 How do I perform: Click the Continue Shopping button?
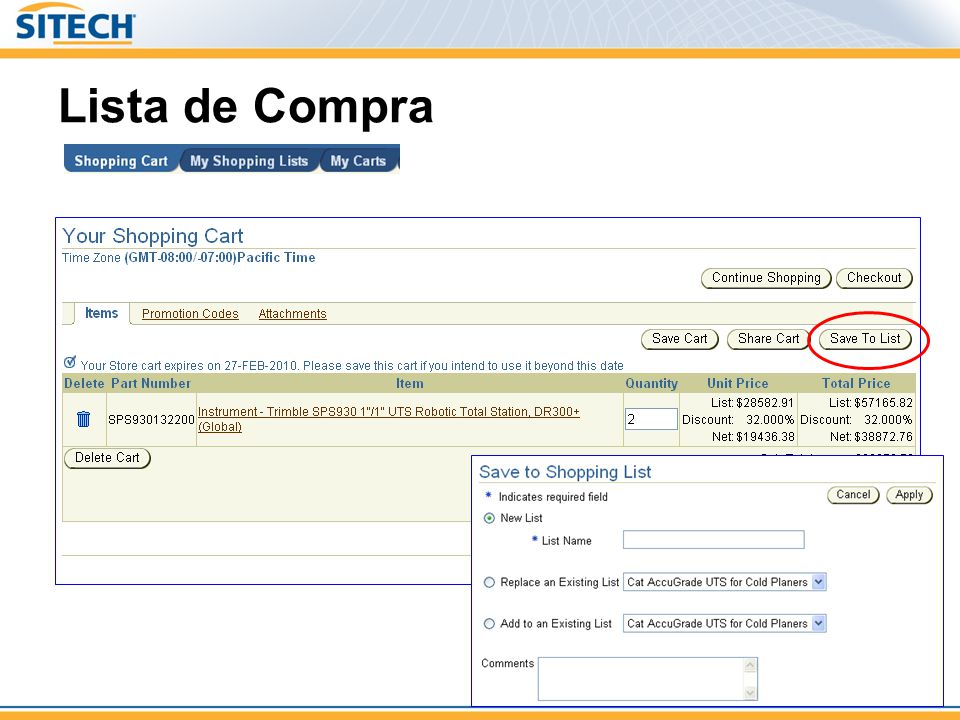[x=766, y=277]
